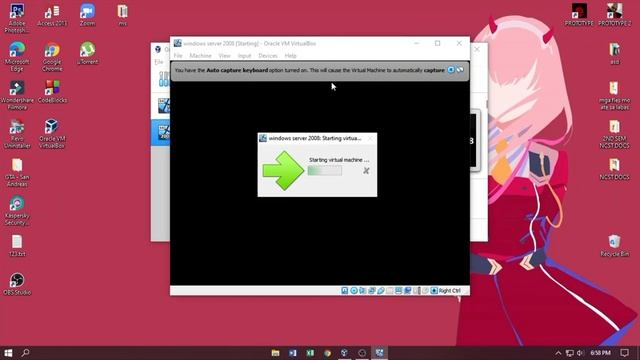
Task: Select the OBS Studio desktop shortcut
Action: pyautogui.click(x=17, y=284)
